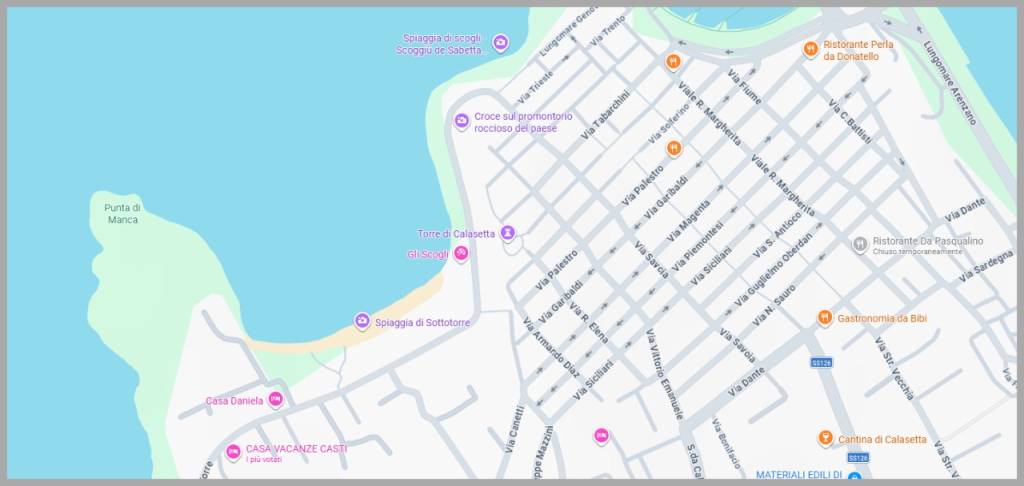Click the restaurant pin beside Via Solferino
This screenshot has width=1024, height=486.
(x=674, y=149)
